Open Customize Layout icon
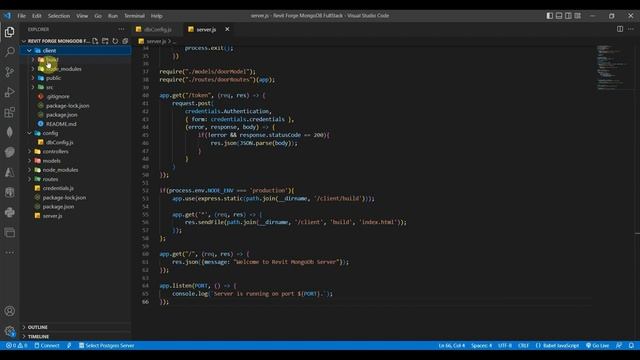Image resolution: width=640 pixels, height=360 pixels. tap(578, 16)
